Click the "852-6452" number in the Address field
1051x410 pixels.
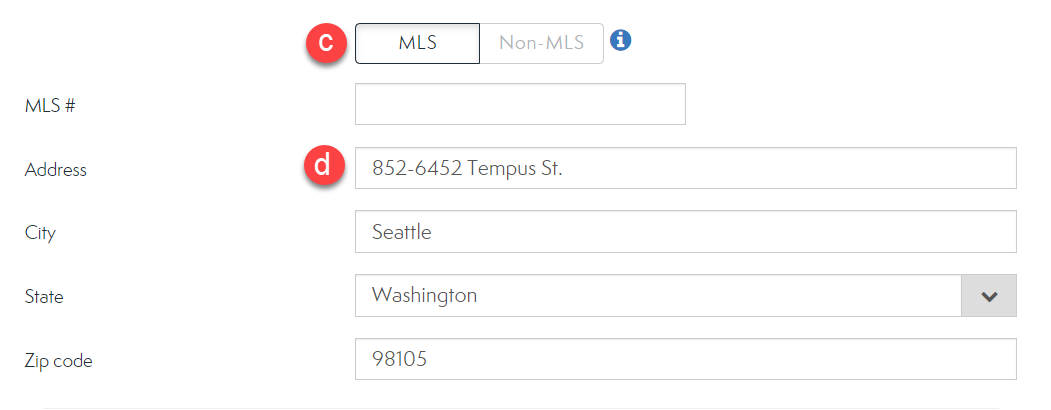(x=416, y=168)
